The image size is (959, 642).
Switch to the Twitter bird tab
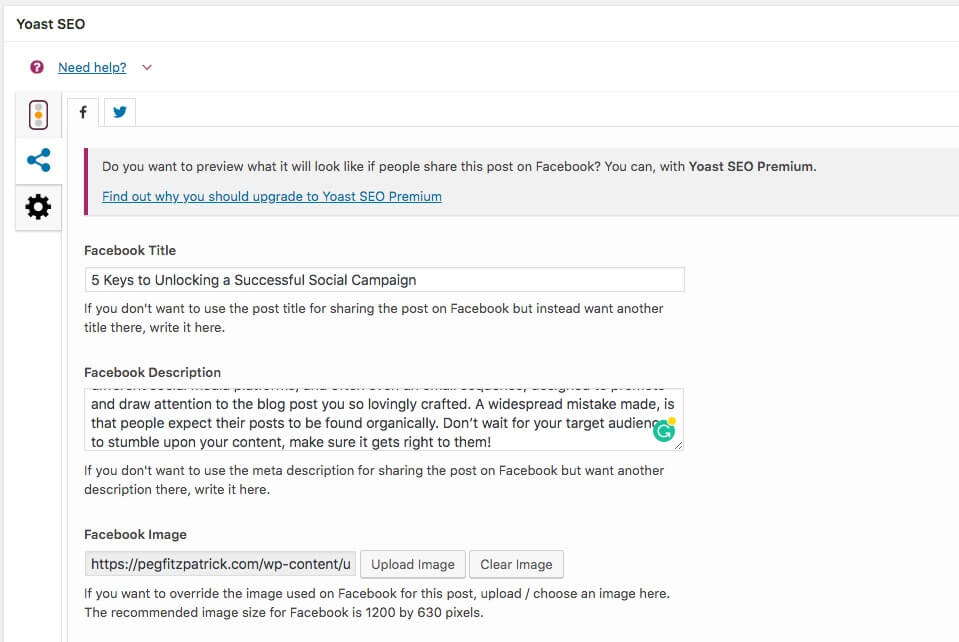coord(120,112)
